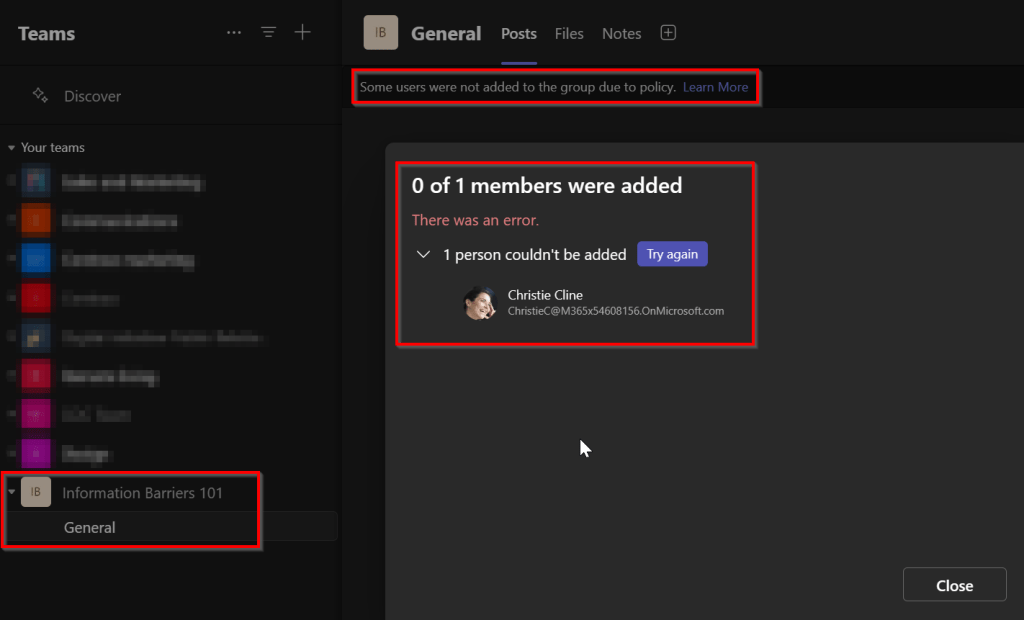Screen dimensions: 1024x620
Task: Click the Information Barriers 101 team avatar
Action: coord(36,492)
